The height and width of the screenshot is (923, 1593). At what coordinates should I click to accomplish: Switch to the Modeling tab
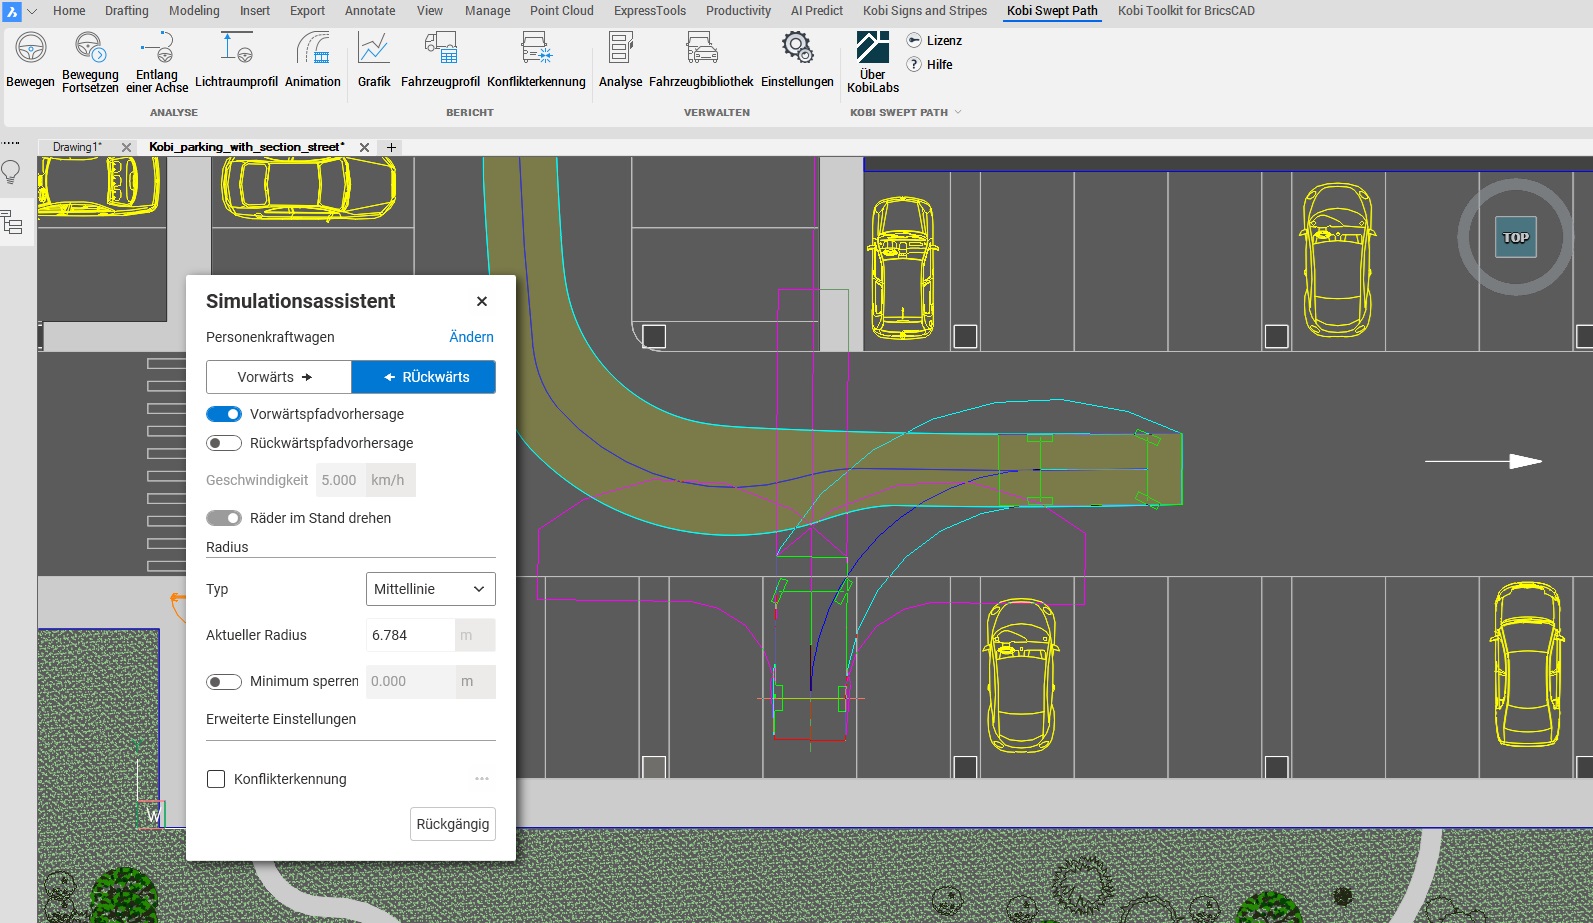tap(194, 11)
